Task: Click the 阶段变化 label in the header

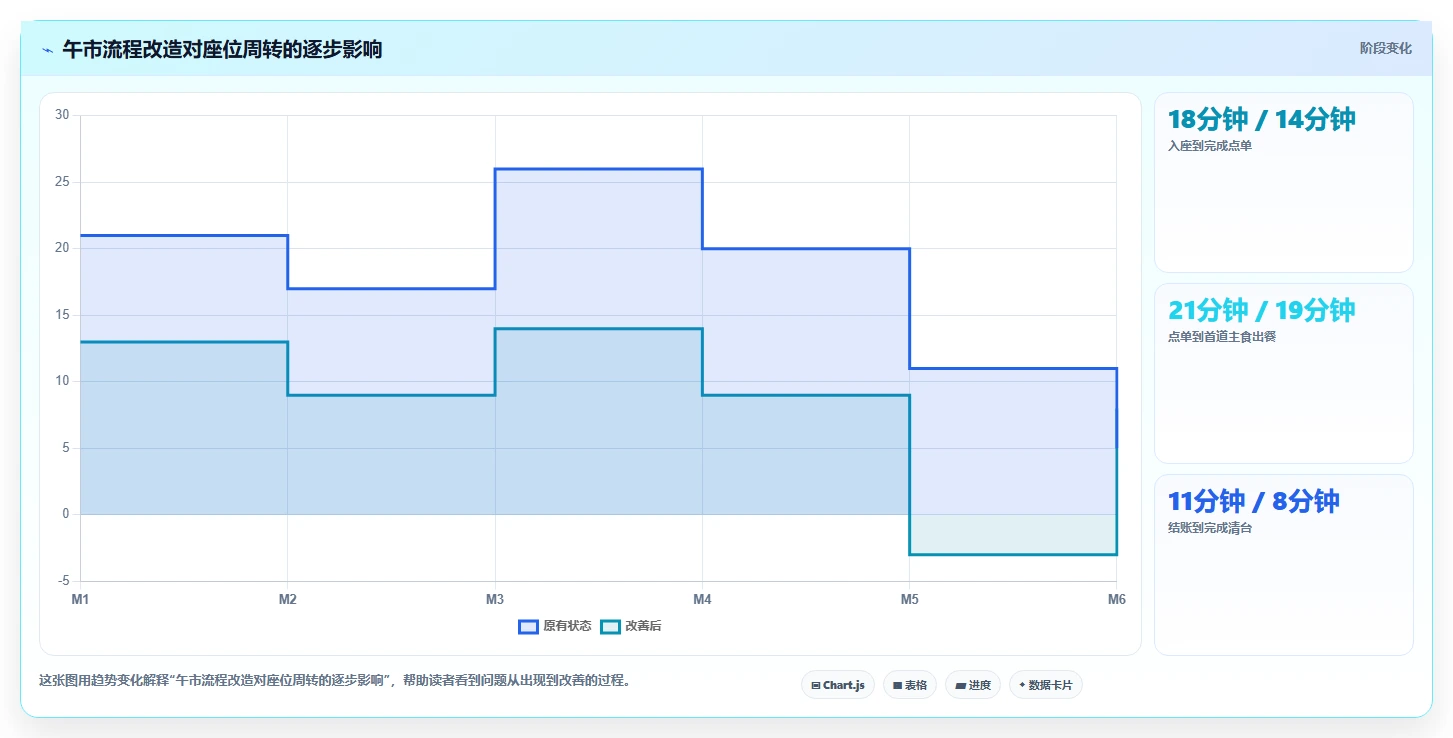Action: click(x=1386, y=48)
